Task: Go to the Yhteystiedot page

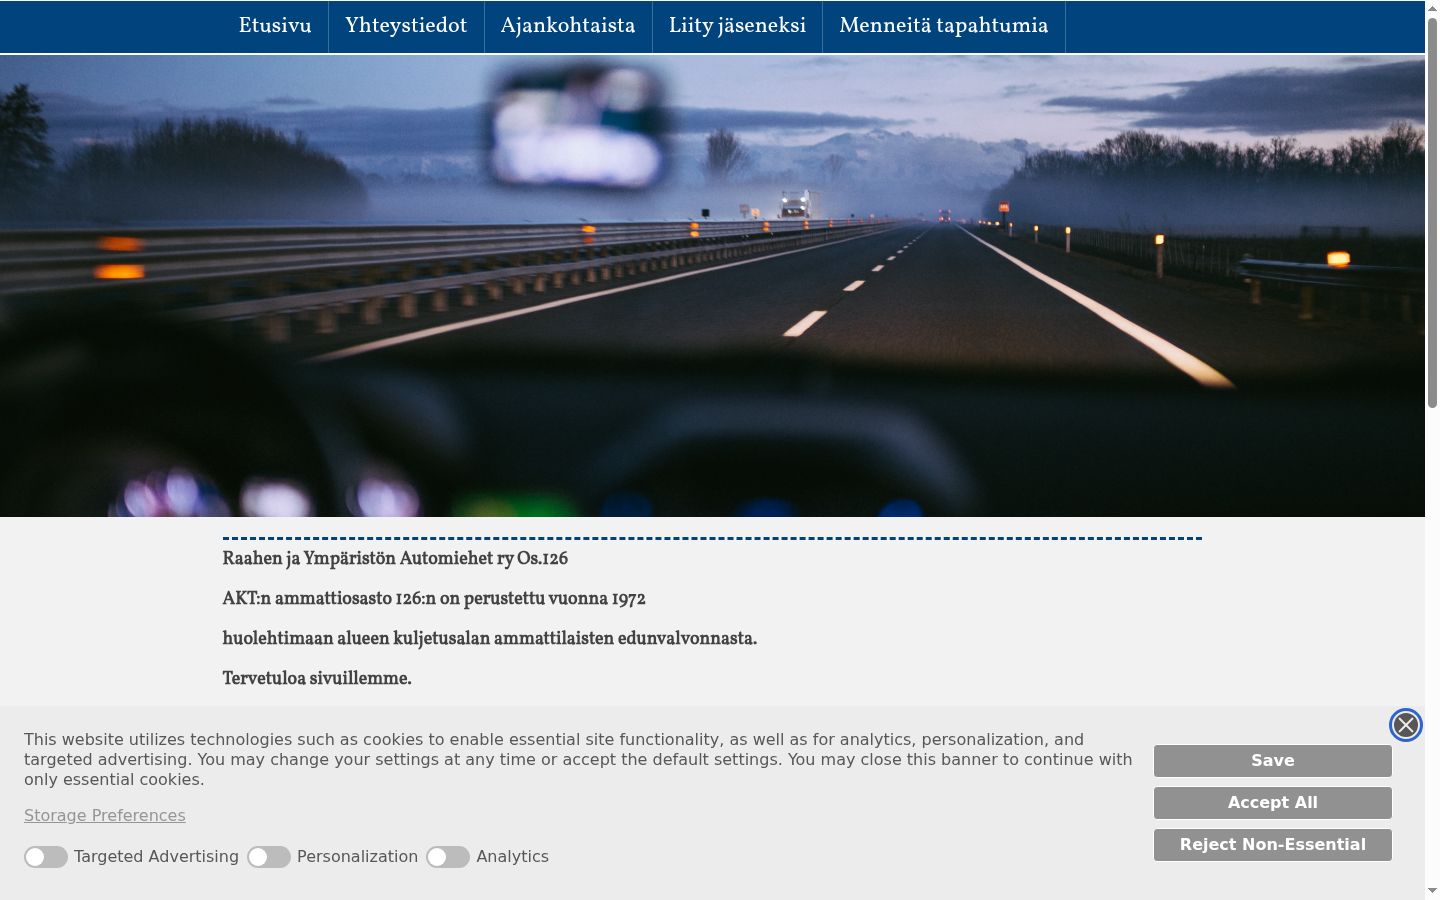Action: [x=406, y=26]
